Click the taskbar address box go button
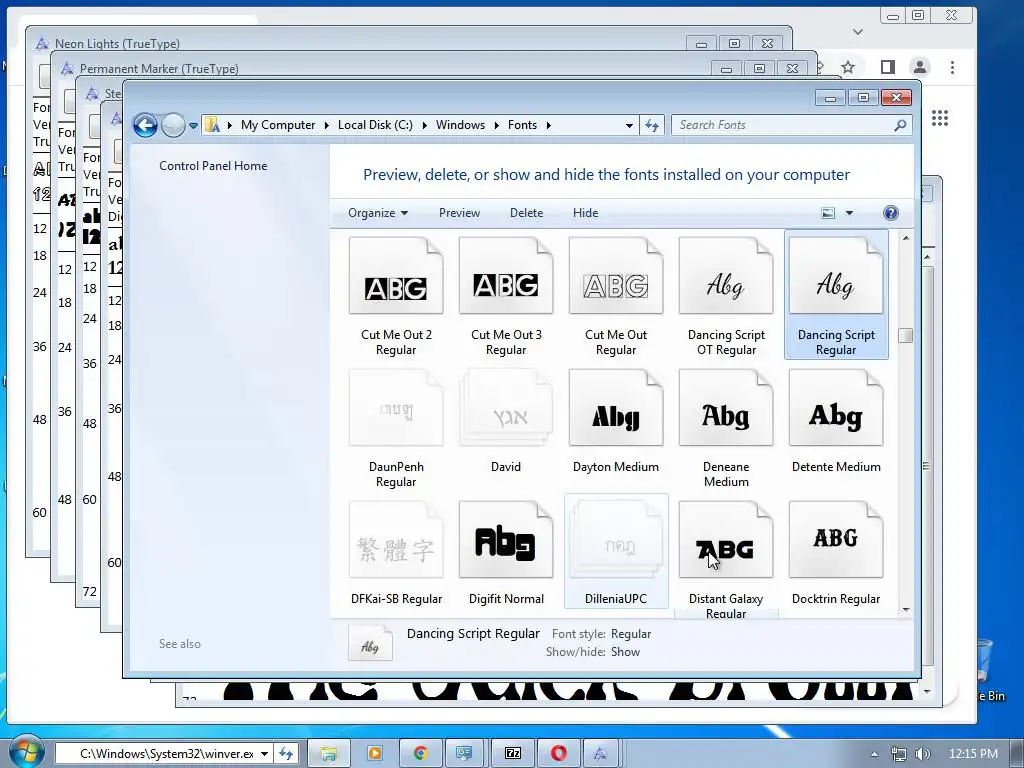Viewport: 1024px width, 768px height. click(286, 754)
